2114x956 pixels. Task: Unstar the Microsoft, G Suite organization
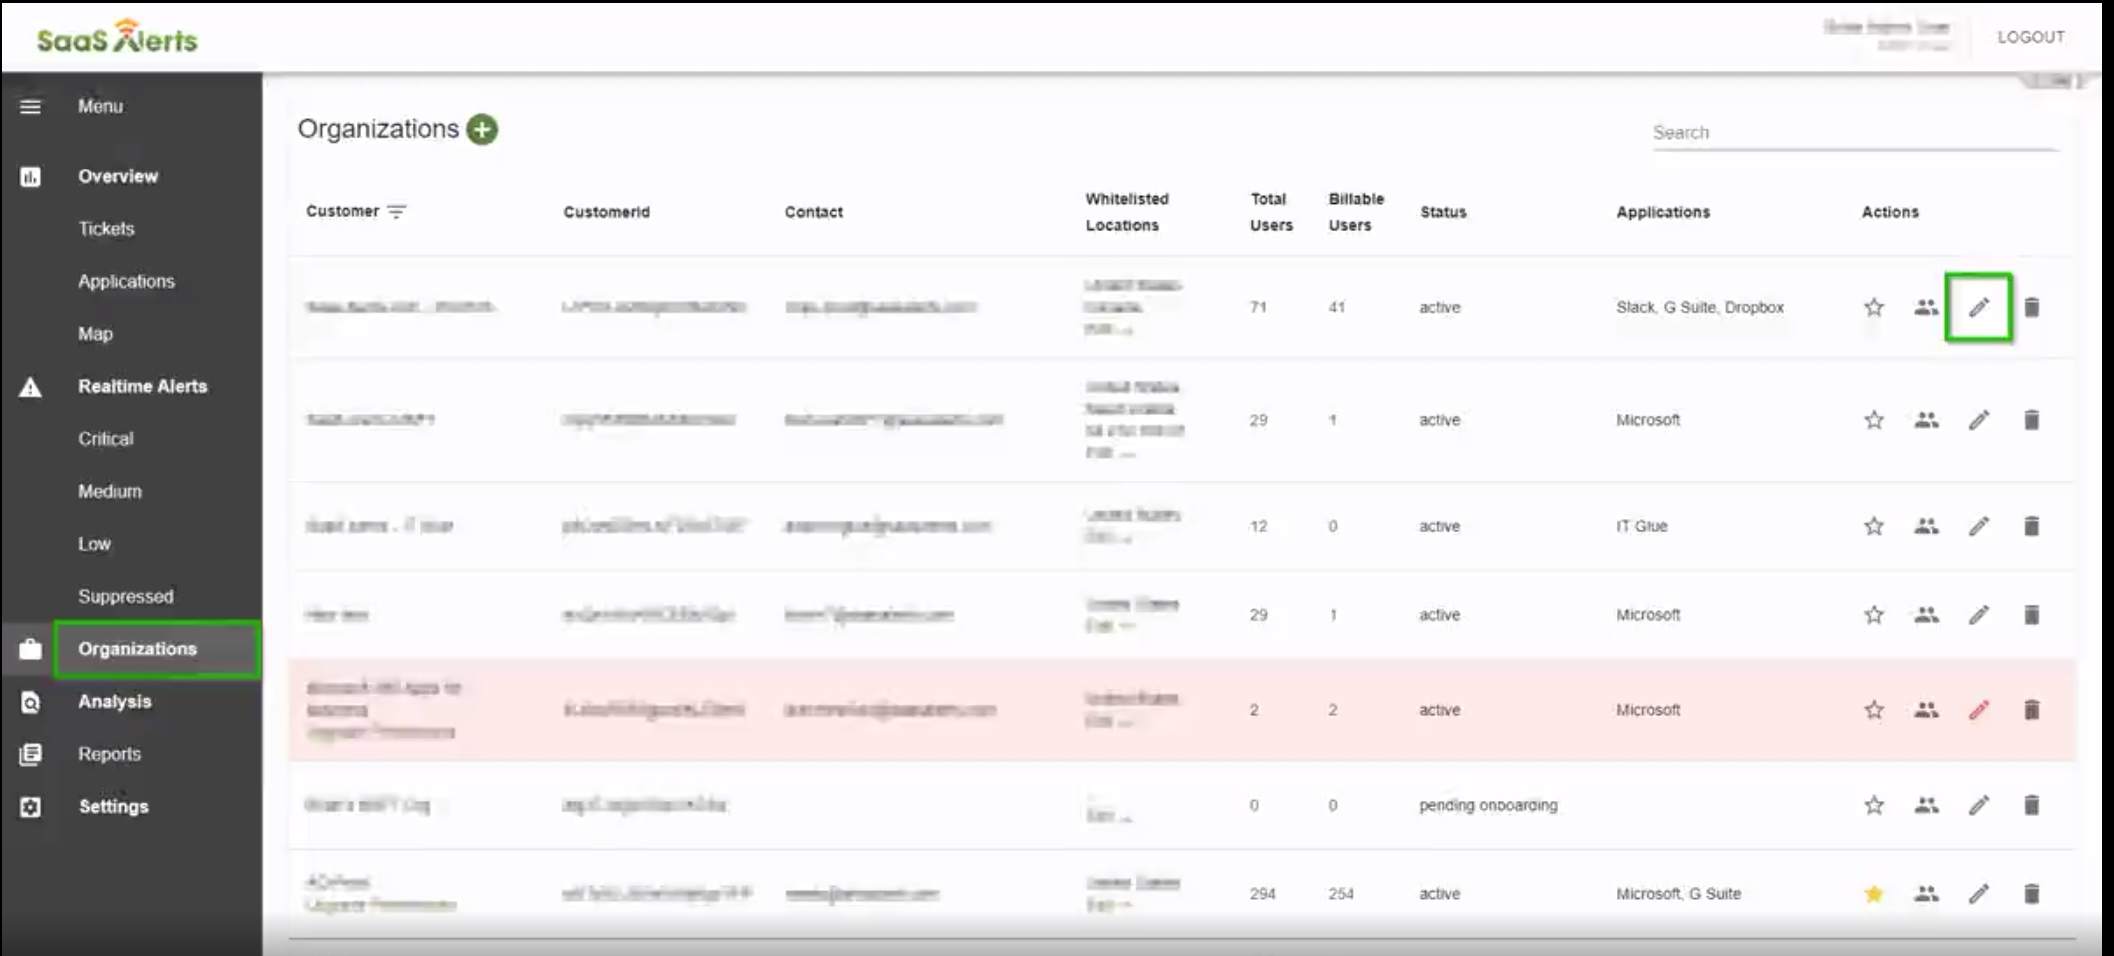point(1874,894)
